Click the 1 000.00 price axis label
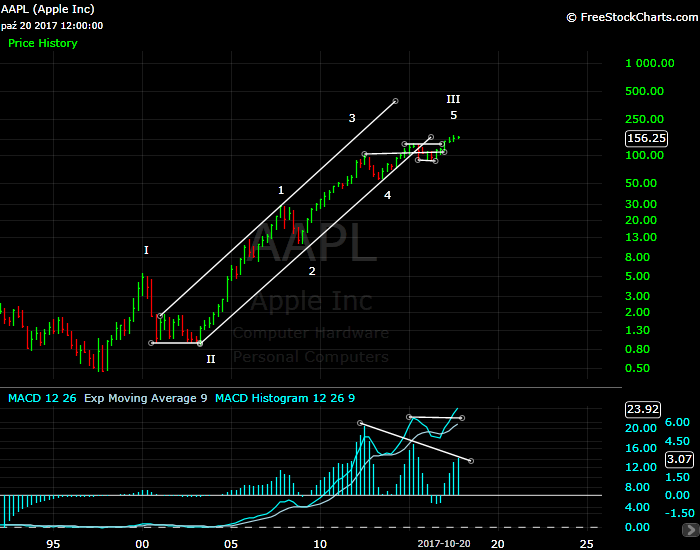700x550 pixels. coord(650,63)
